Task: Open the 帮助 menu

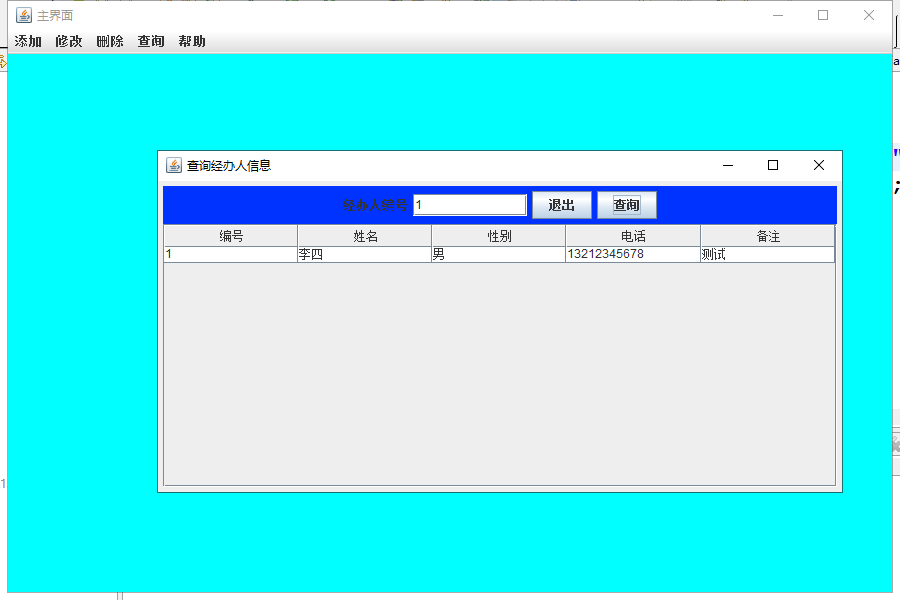Action: [192, 41]
